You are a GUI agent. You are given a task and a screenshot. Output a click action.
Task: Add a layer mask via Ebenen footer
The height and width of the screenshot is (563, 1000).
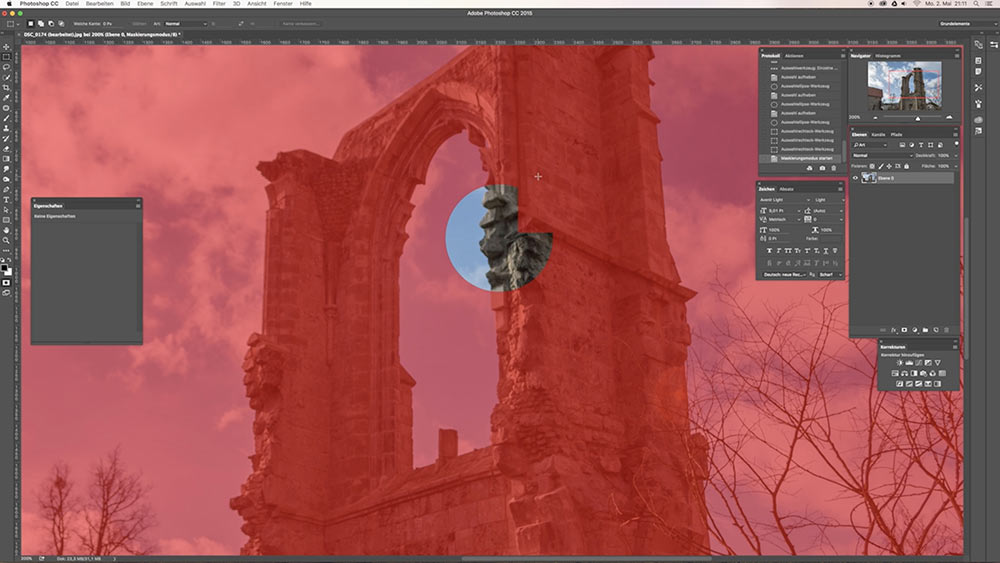[x=904, y=330]
